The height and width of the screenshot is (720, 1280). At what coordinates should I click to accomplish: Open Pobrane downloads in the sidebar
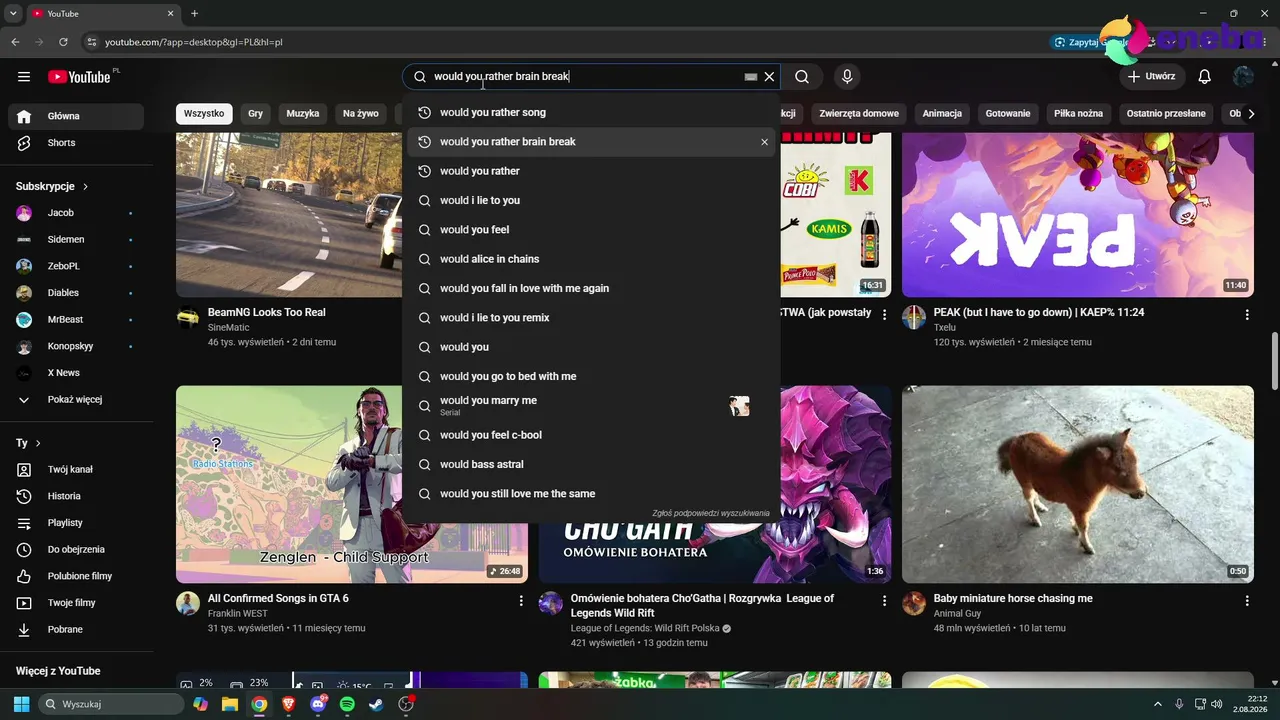coord(76,630)
